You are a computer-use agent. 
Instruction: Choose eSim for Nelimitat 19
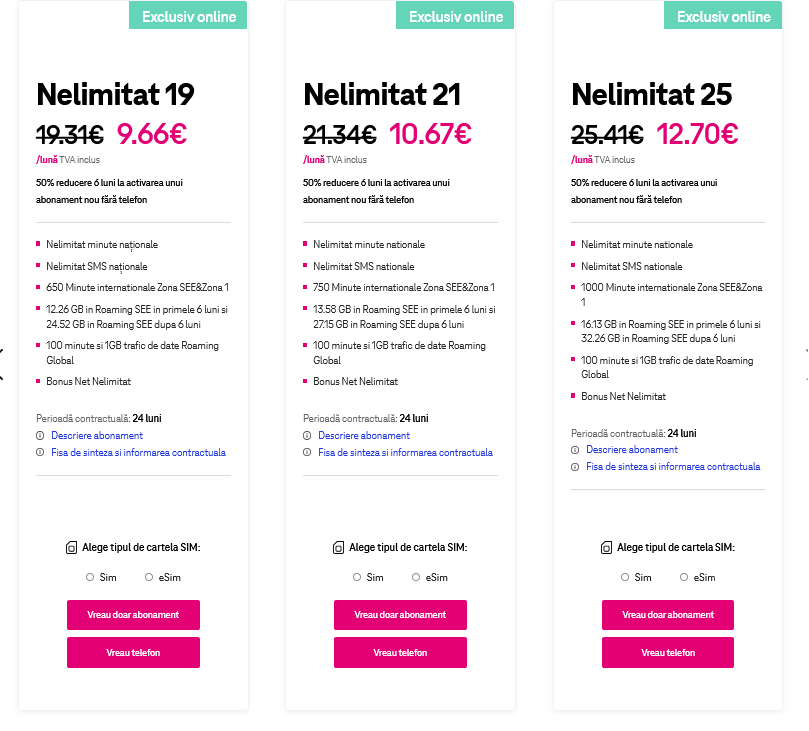click(x=149, y=577)
